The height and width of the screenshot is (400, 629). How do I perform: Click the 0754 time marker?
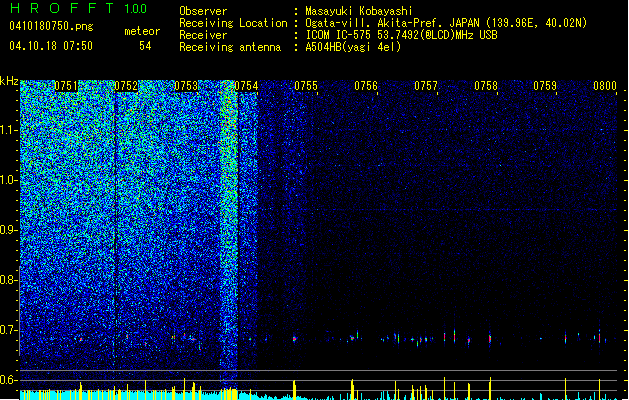246,86
